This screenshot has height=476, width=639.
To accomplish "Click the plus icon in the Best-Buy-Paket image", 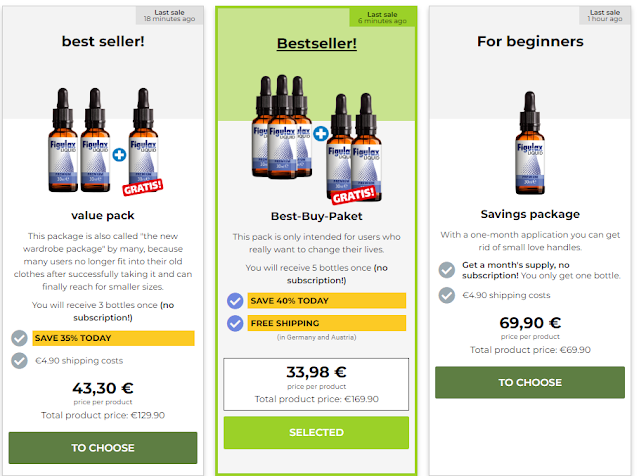I will 321,133.
